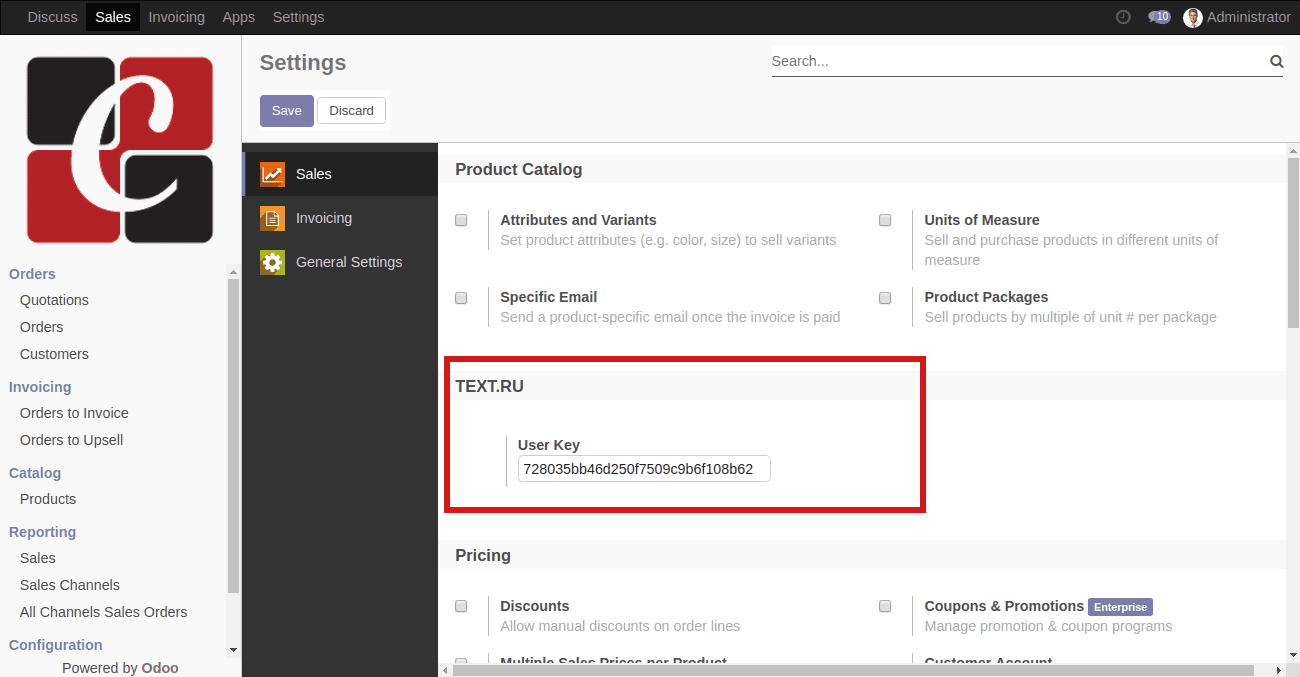Click the settings vertical scrollbar
Screen dimensions: 1300x677
(1293, 242)
